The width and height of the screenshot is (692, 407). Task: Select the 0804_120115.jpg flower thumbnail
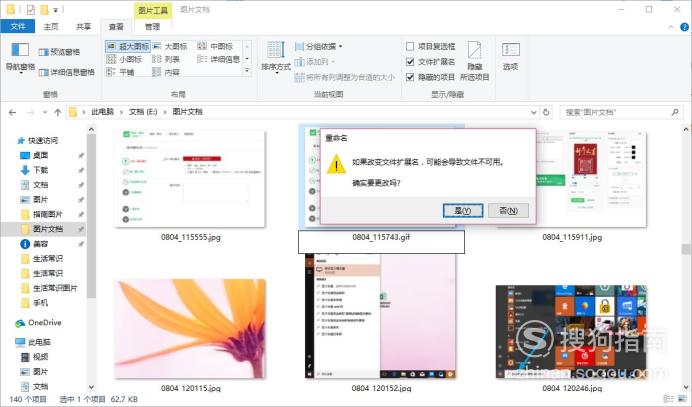click(190, 329)
